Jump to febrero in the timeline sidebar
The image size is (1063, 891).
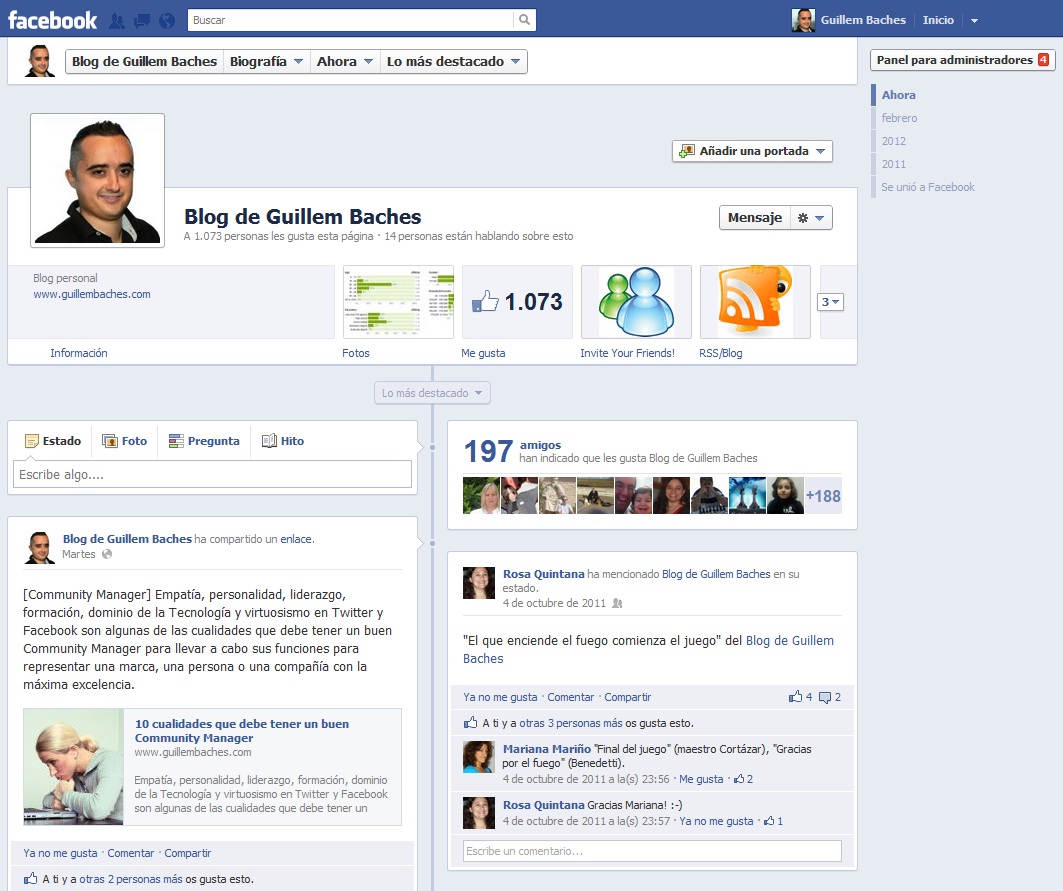click(899, 118)
